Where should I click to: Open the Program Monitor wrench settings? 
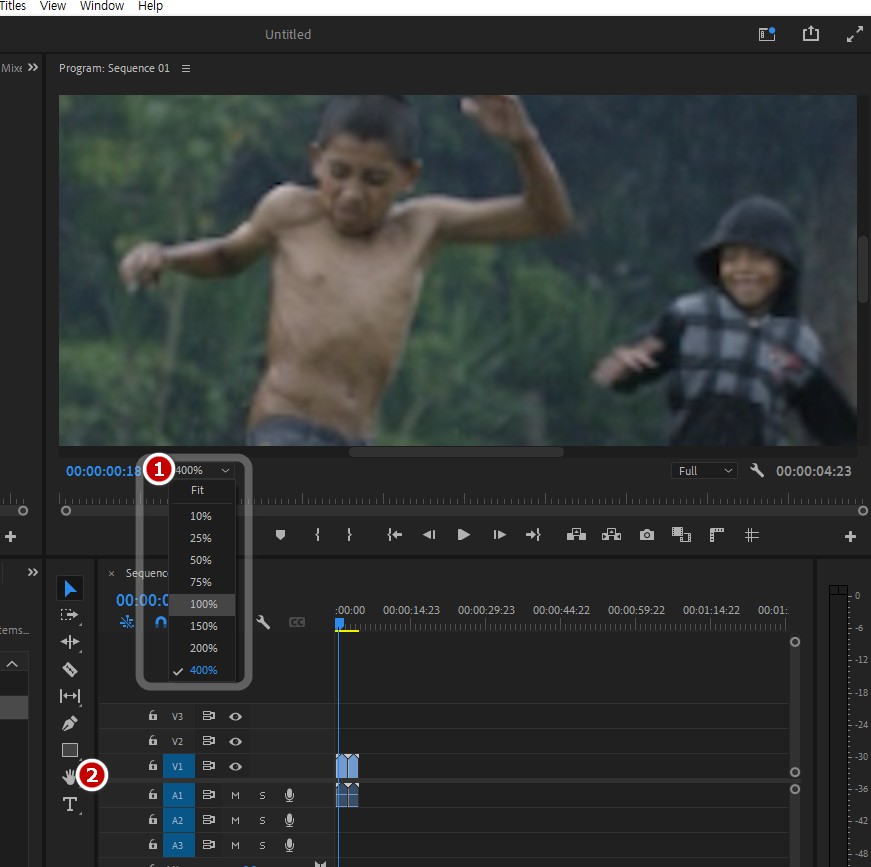pyautogui.click(x=757, y=470)
